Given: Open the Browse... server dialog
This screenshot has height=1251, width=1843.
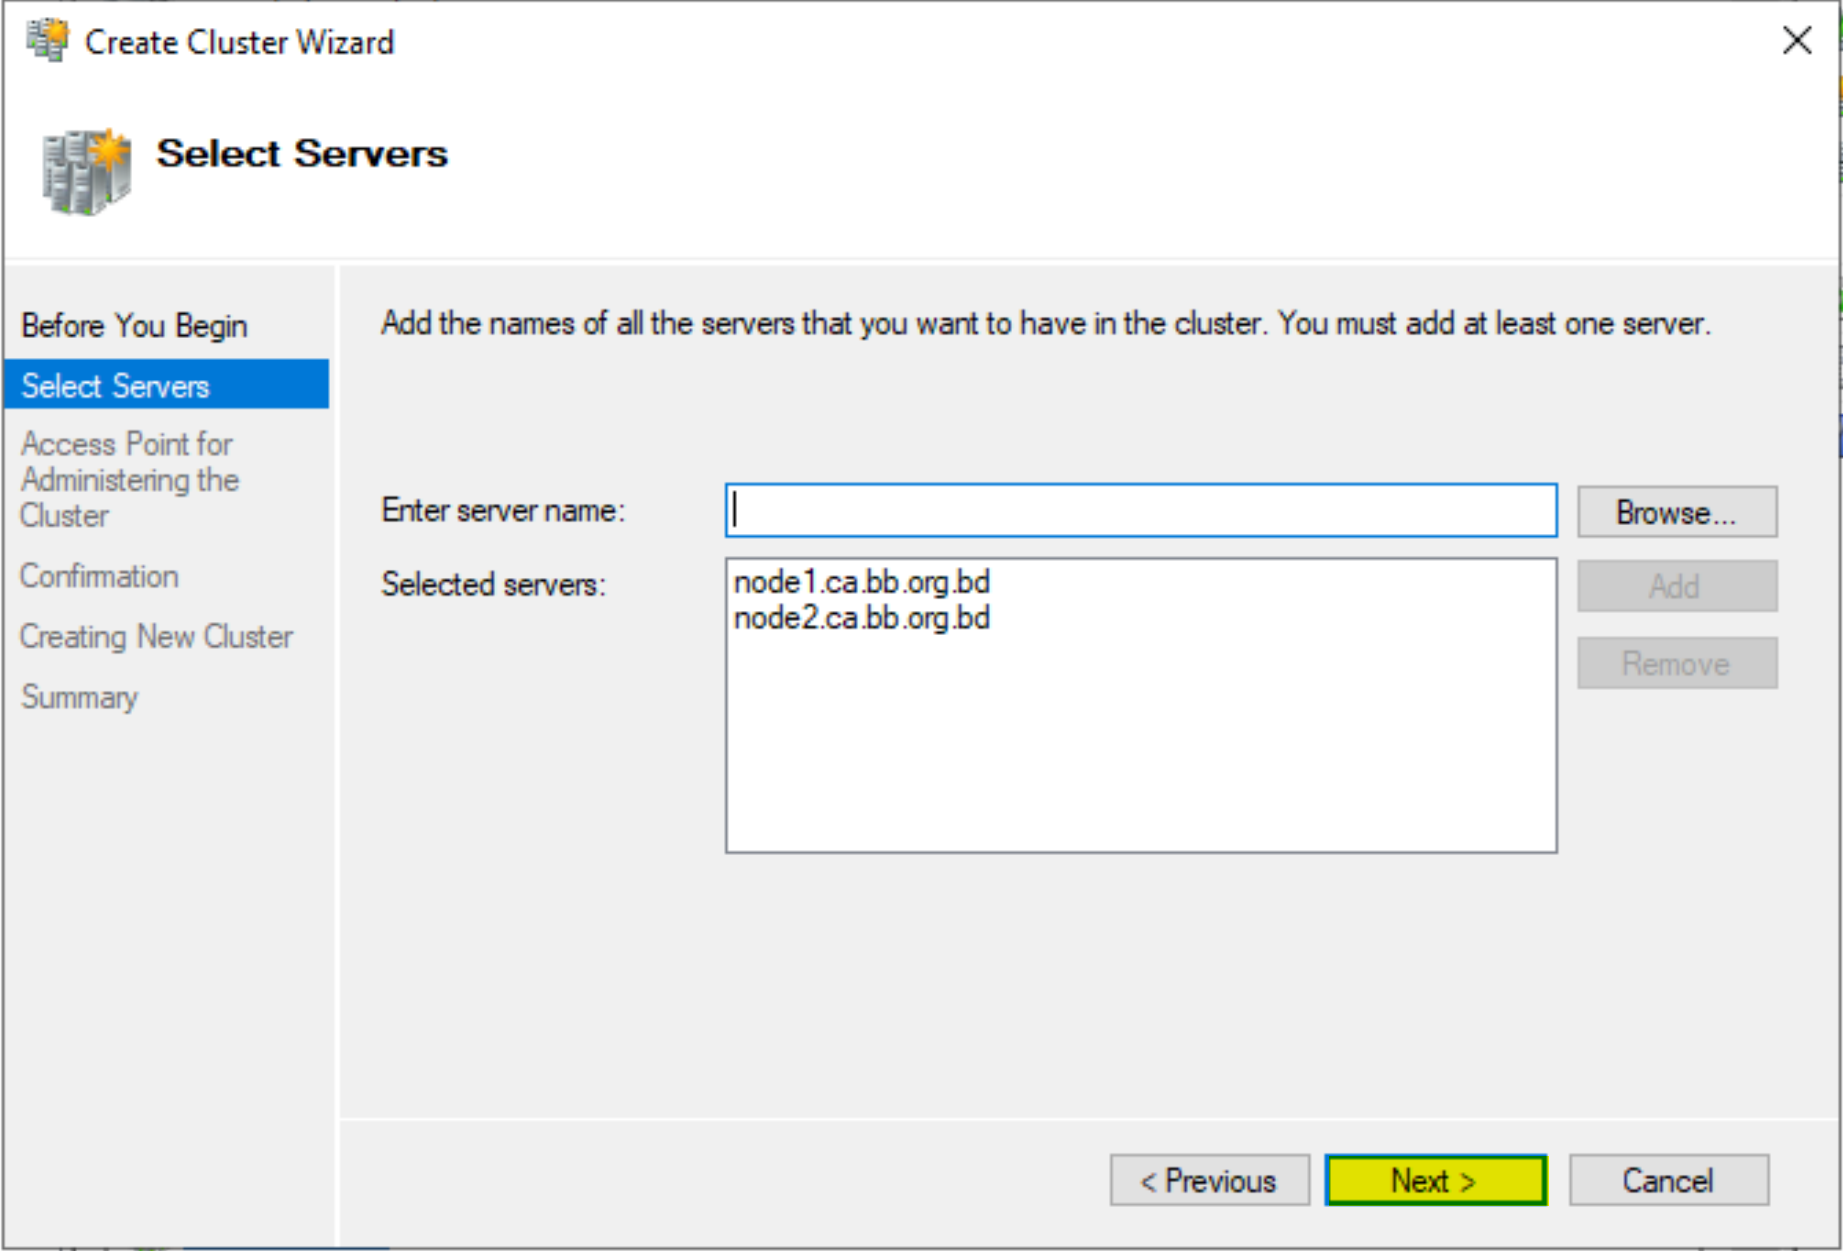Looking at the screenshot, I should point(1677,512).
